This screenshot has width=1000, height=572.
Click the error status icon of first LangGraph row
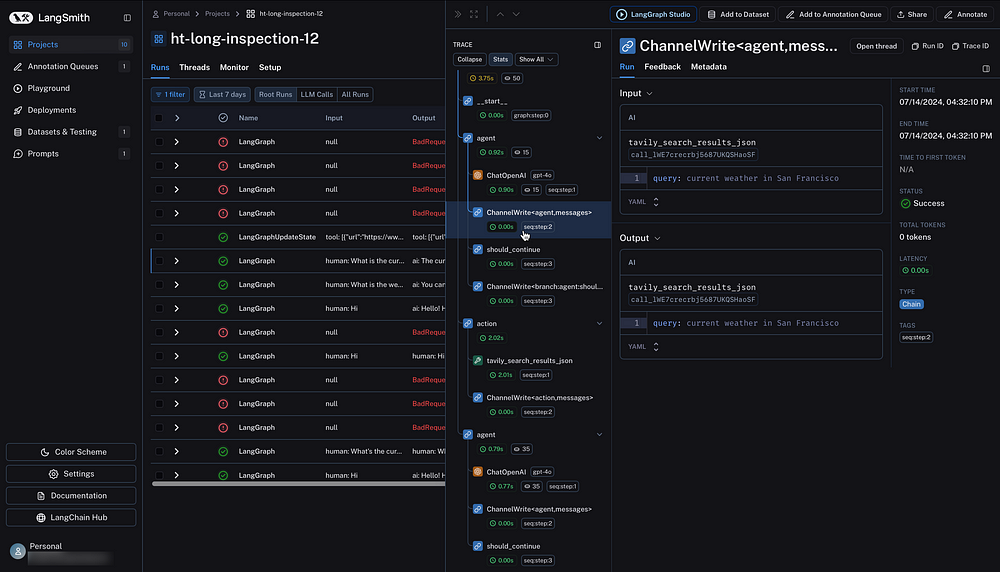tap(223, 142)
